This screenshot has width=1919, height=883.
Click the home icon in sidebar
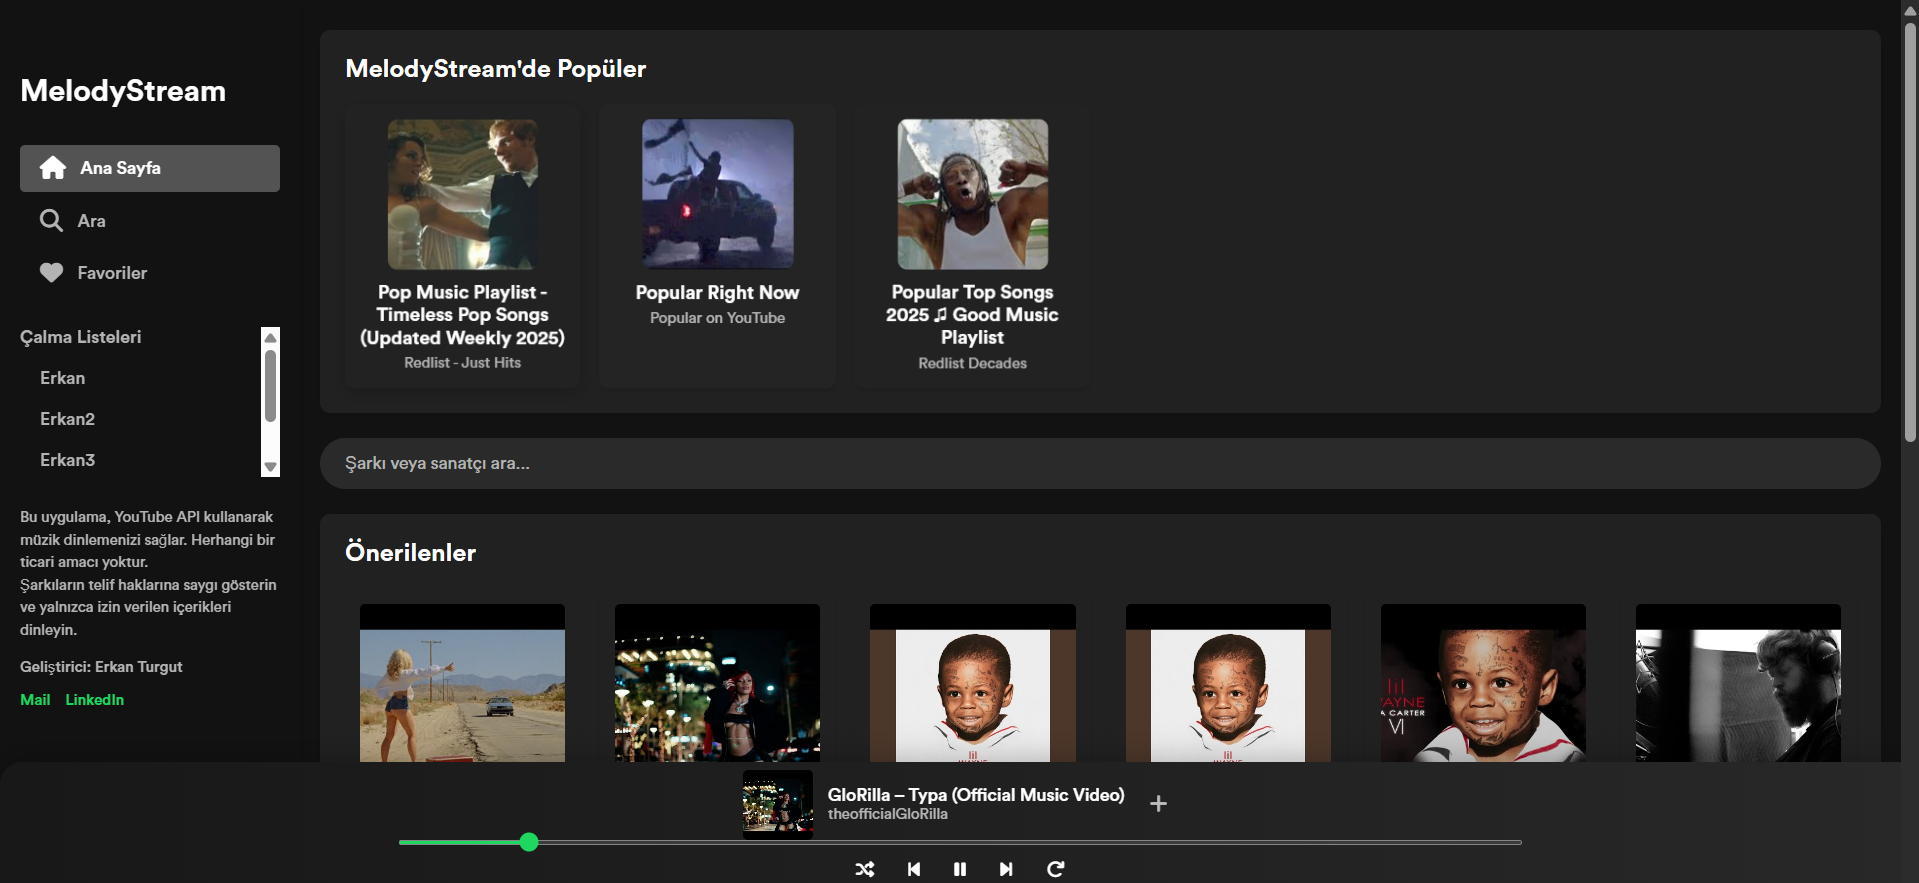pos(53,168)
